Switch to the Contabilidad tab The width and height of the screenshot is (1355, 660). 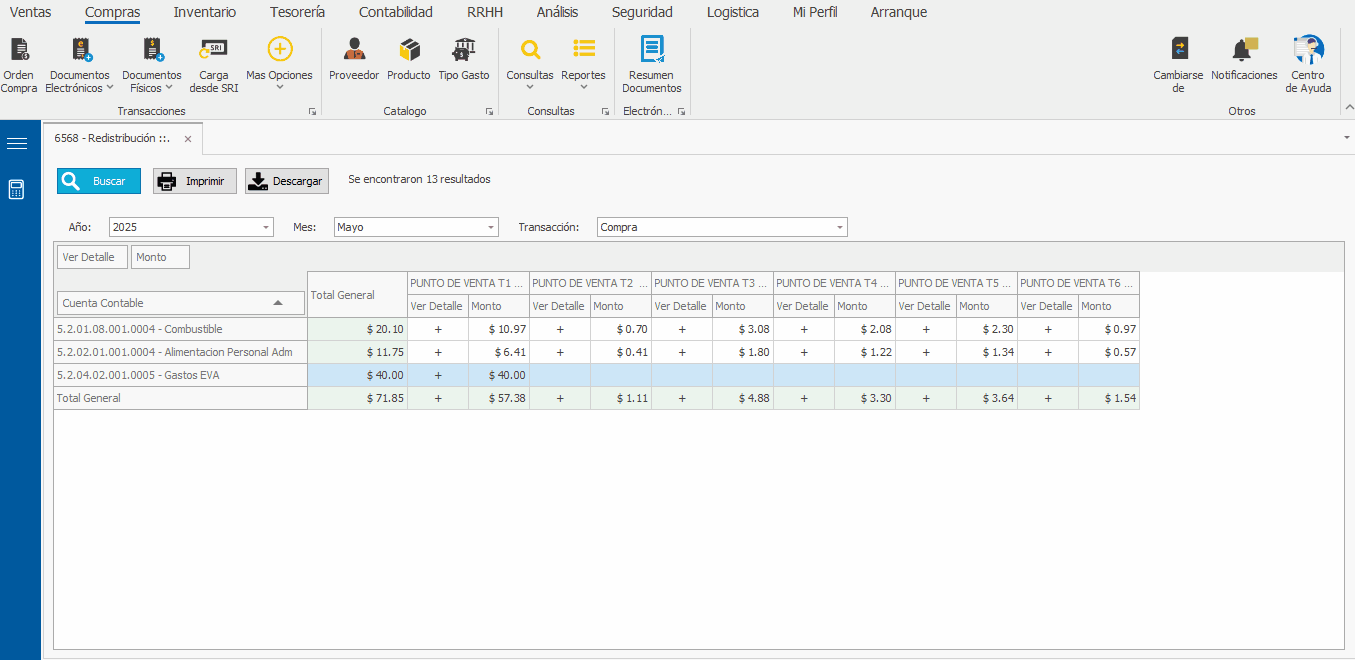coord(396,12)
